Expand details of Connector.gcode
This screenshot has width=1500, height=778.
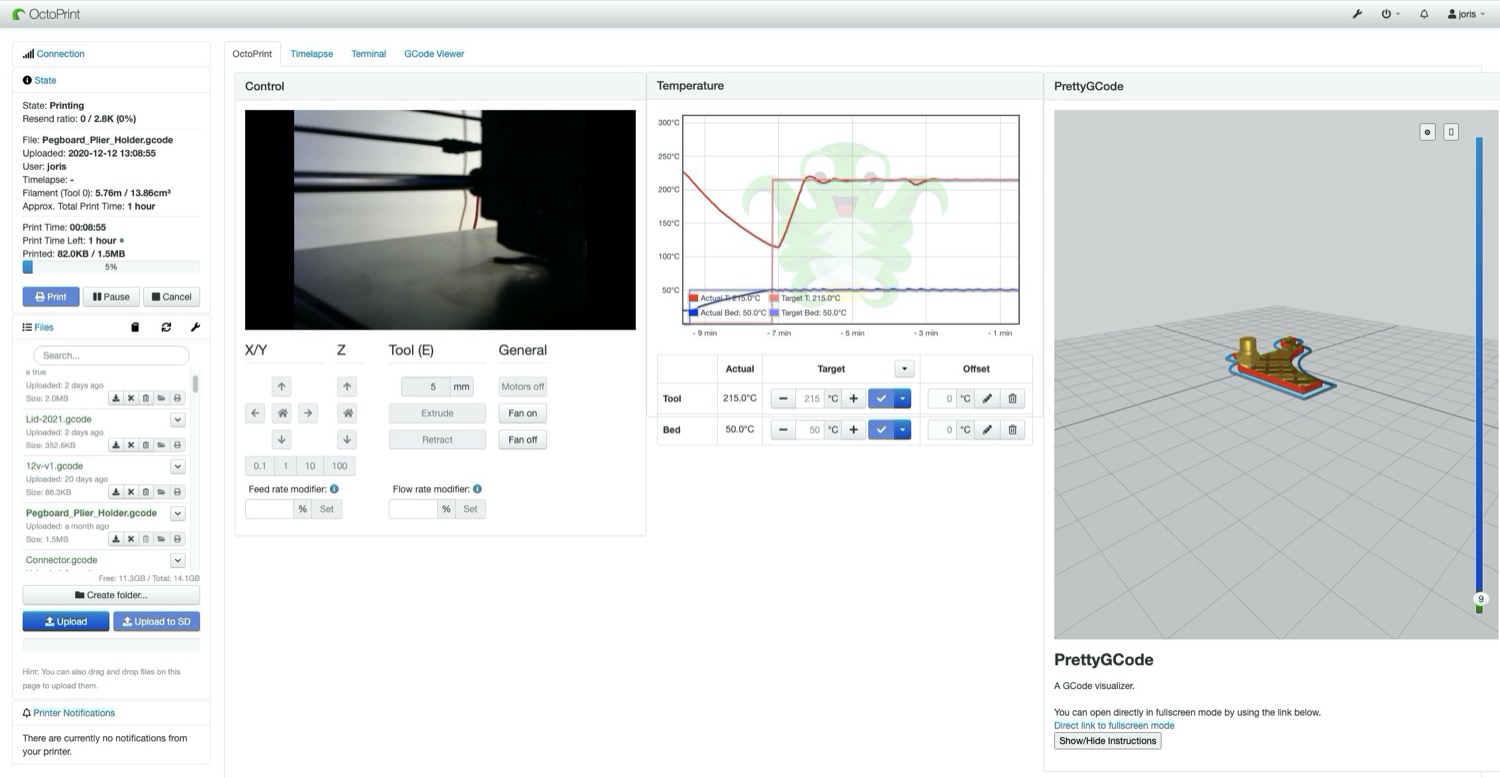pyautogui.click(x=178, y=561)
